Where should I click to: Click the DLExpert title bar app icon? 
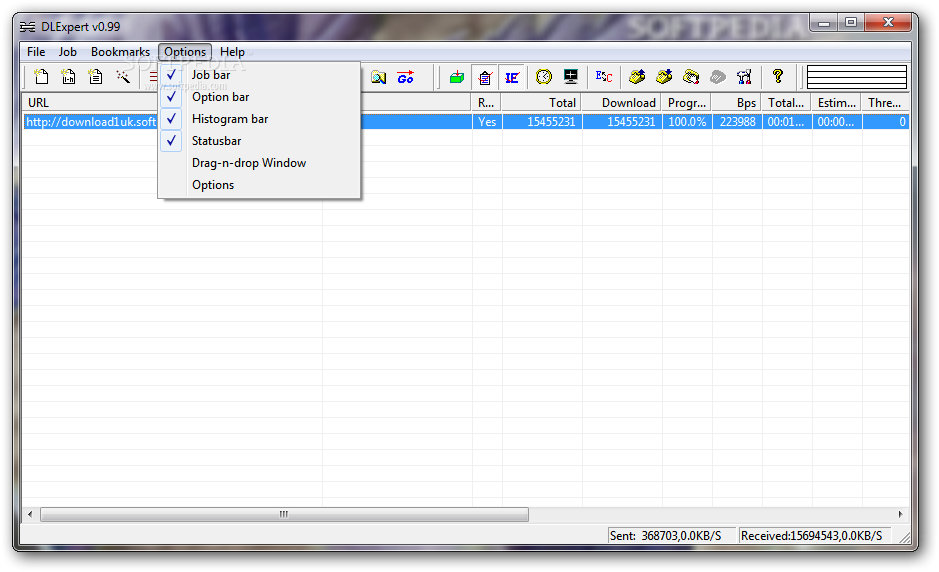tap(28, 27)
